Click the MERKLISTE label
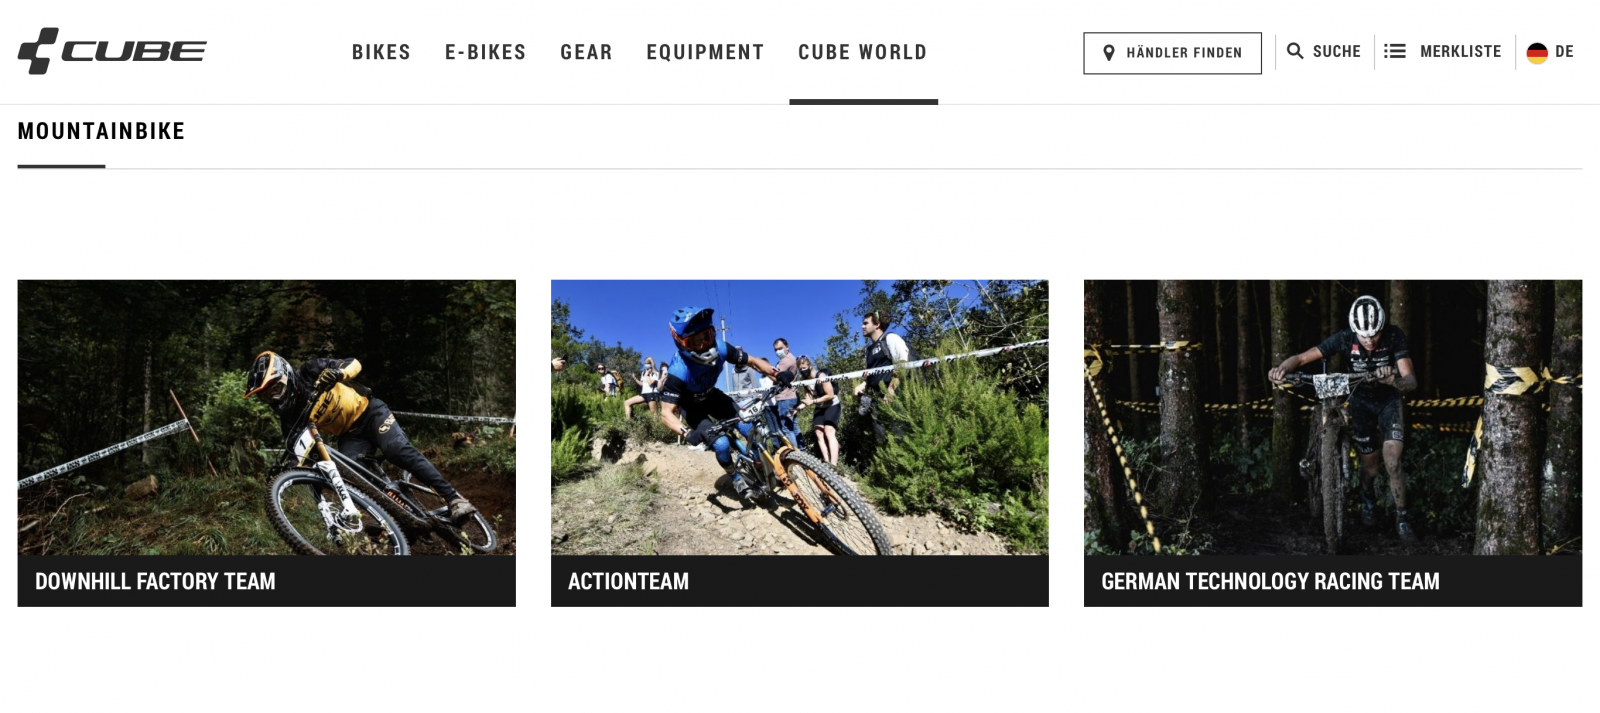The width and height of the screenshot is (1600, 713). (x=1460, y=51)
